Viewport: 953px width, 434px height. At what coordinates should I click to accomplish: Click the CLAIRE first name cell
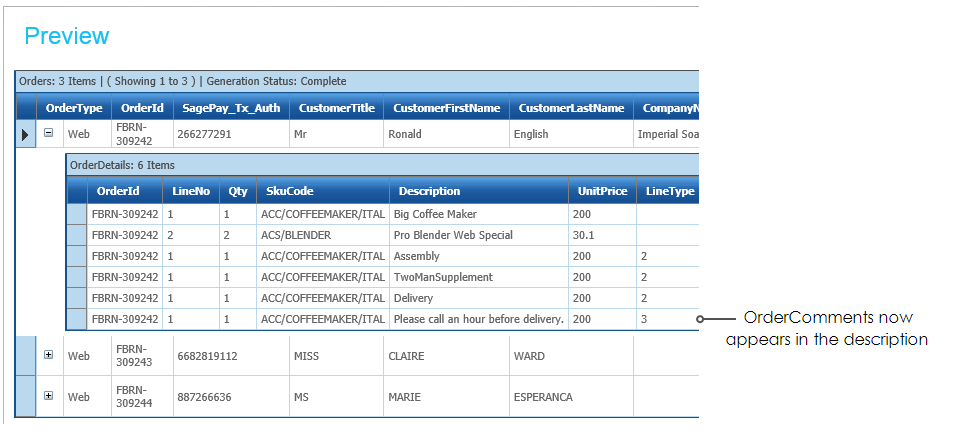446,356
